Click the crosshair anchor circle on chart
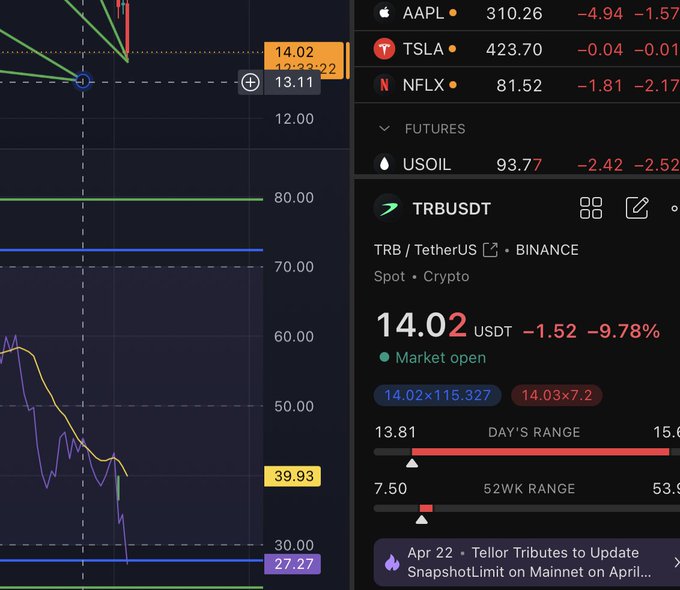The image size is (680, 590). point(83,81)
